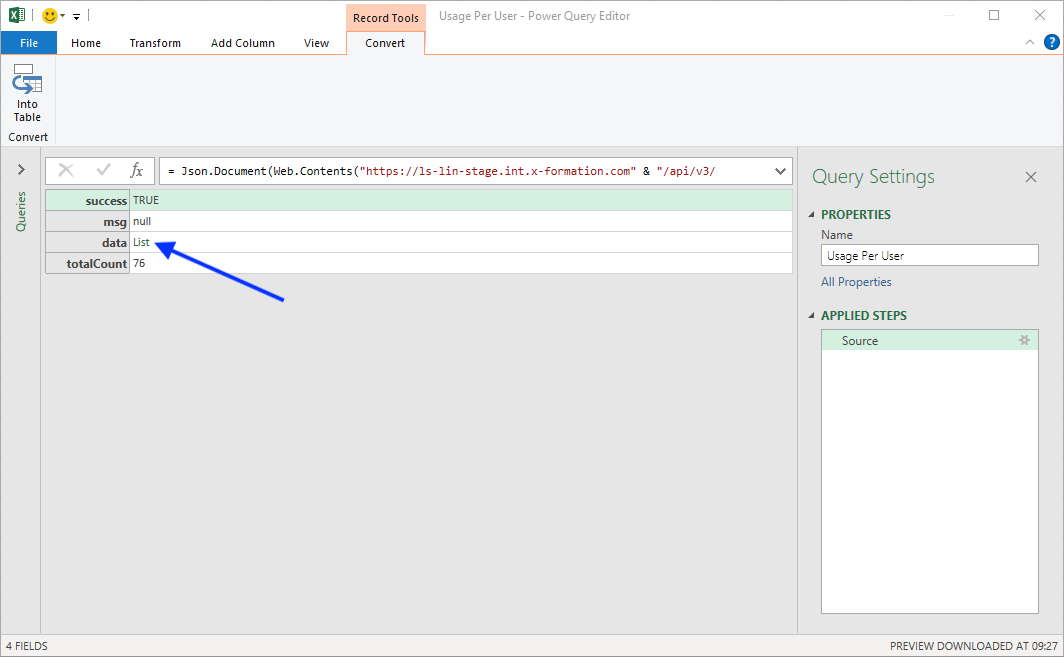Maximize the Power Query Editor window
The height and width of the screenshot is (657, 1064).
pyautogui.click(x=994, y=15)
